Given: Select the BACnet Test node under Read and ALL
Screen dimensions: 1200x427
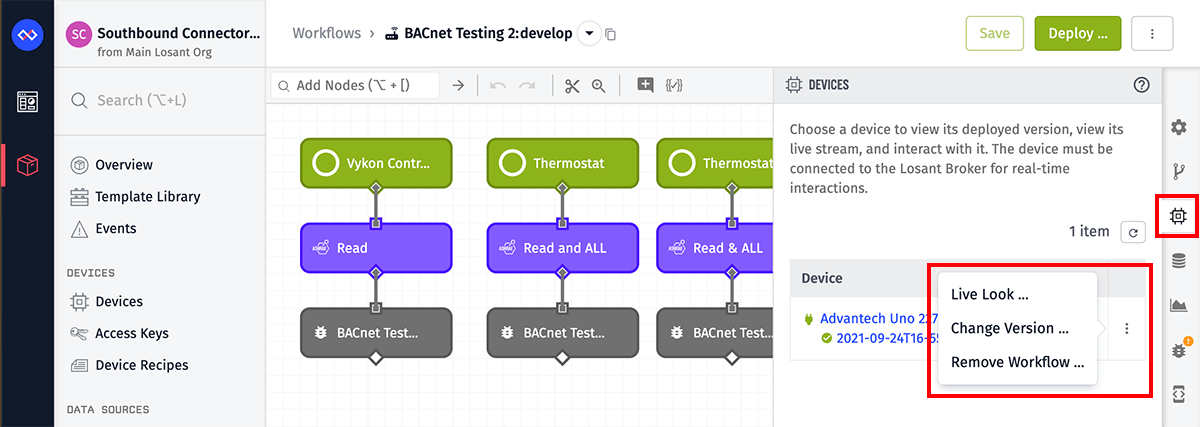Looking at the screenshot, I should [x=563, y=332].
